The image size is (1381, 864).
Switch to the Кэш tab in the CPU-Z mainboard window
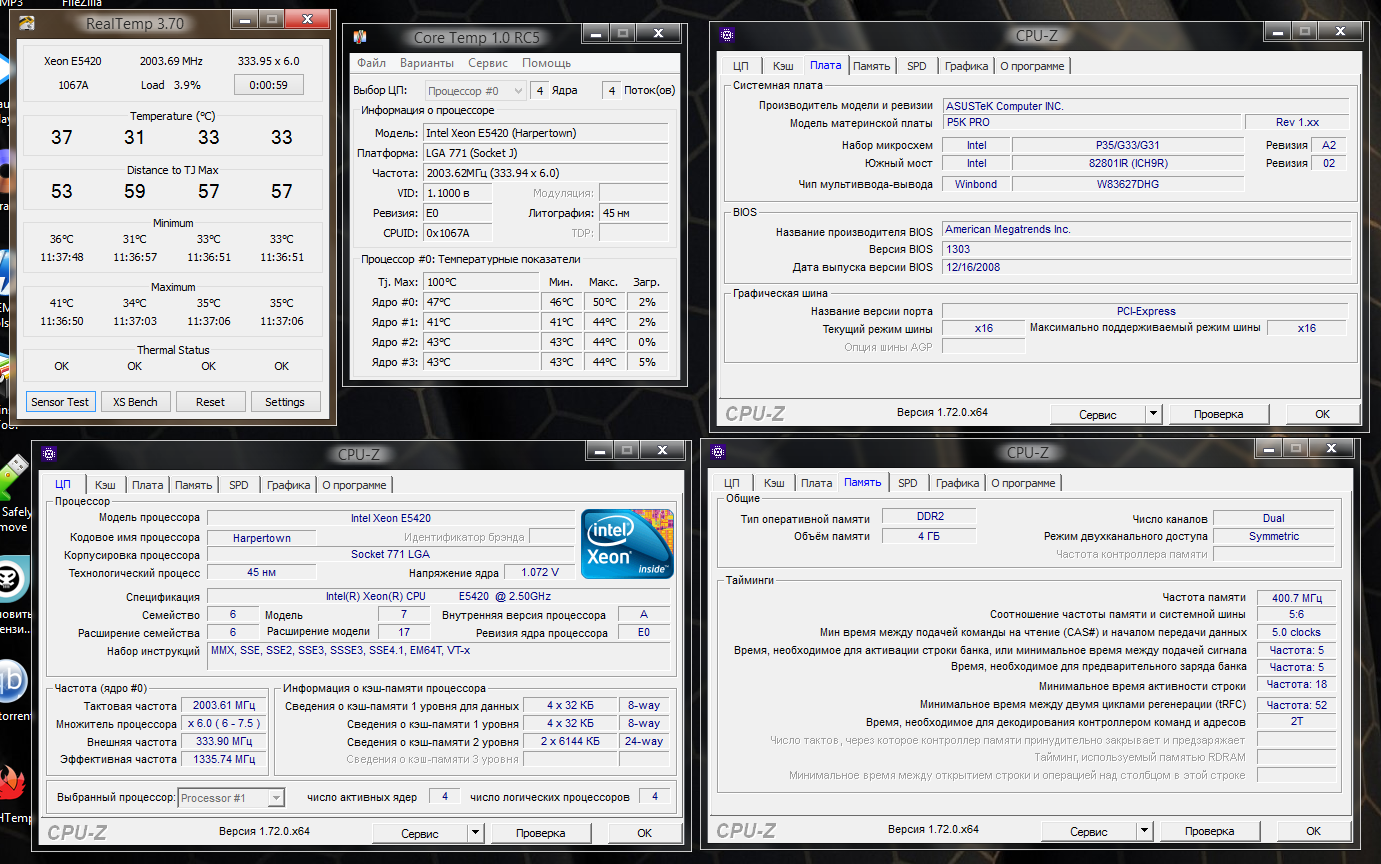point(783,66)
